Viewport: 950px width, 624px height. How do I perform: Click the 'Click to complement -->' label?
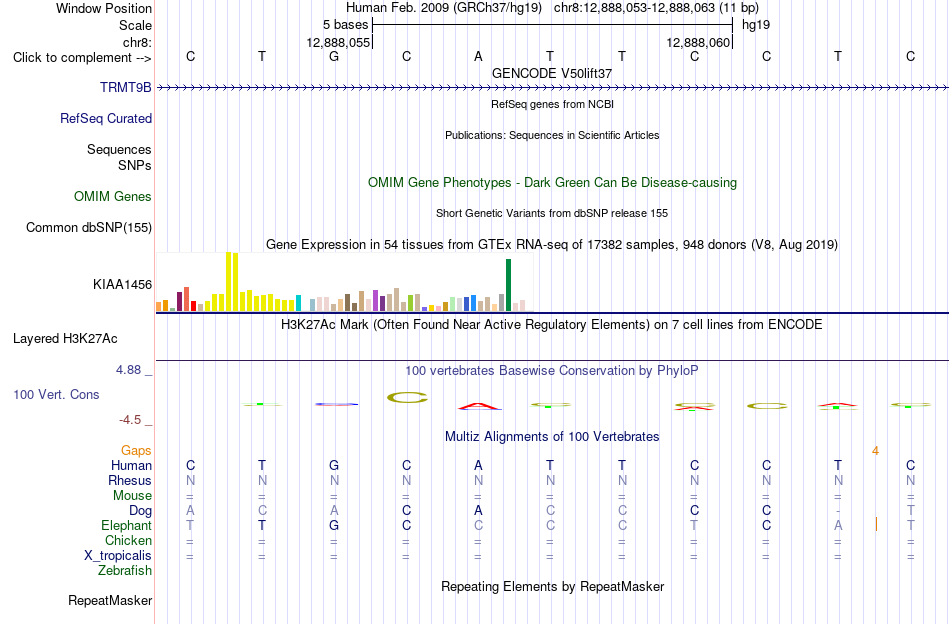coord(82,58)
